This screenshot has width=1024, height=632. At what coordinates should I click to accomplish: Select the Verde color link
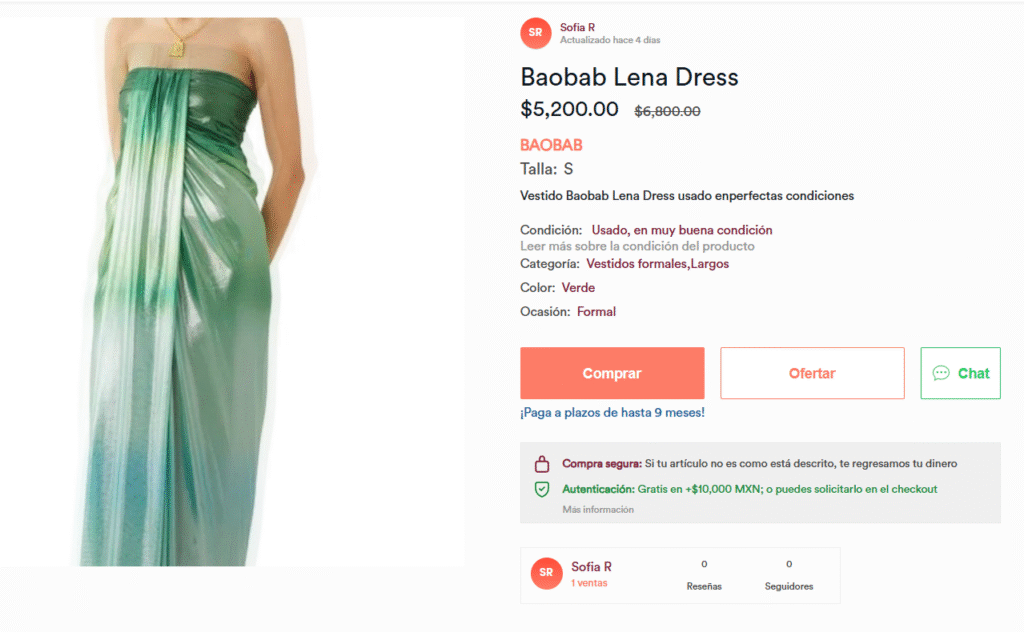point(578,288)
